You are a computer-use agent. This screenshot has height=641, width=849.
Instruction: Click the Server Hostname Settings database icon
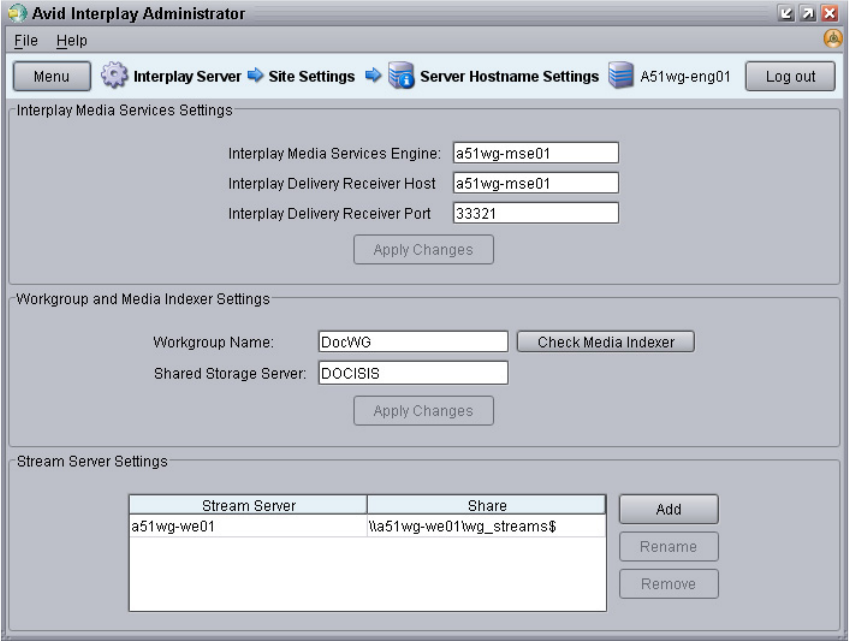coord(401,75)
